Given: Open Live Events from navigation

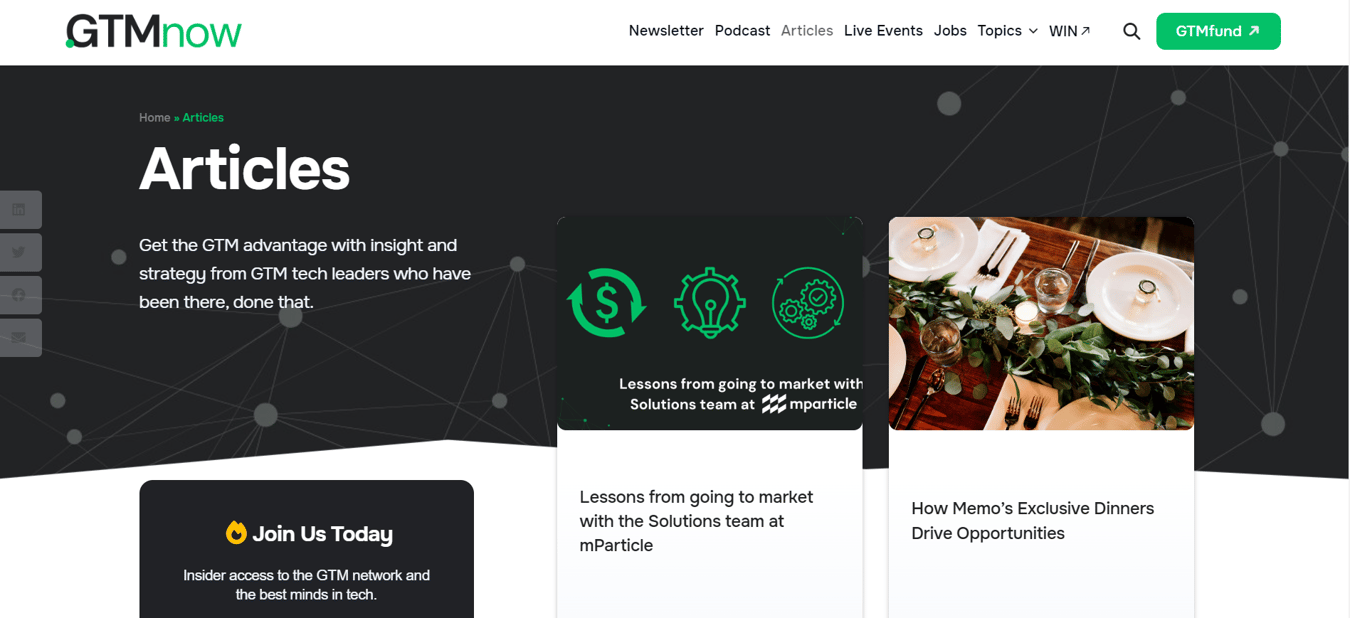Looking at the screenshot, I should pyautogui.click(x=883, y=31).
